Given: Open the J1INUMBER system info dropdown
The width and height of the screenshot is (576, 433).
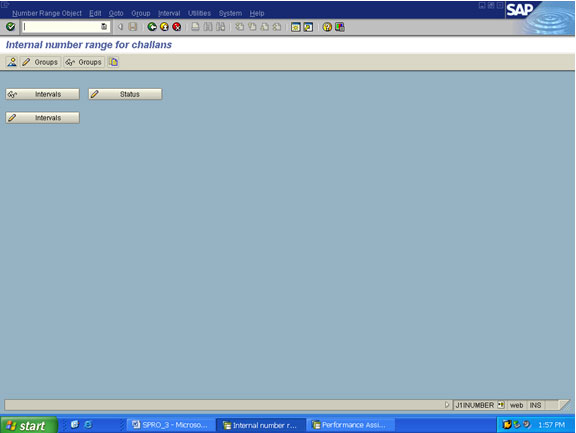Looking at the screenshot, I should pyautogui.click(x=501, y=405).
